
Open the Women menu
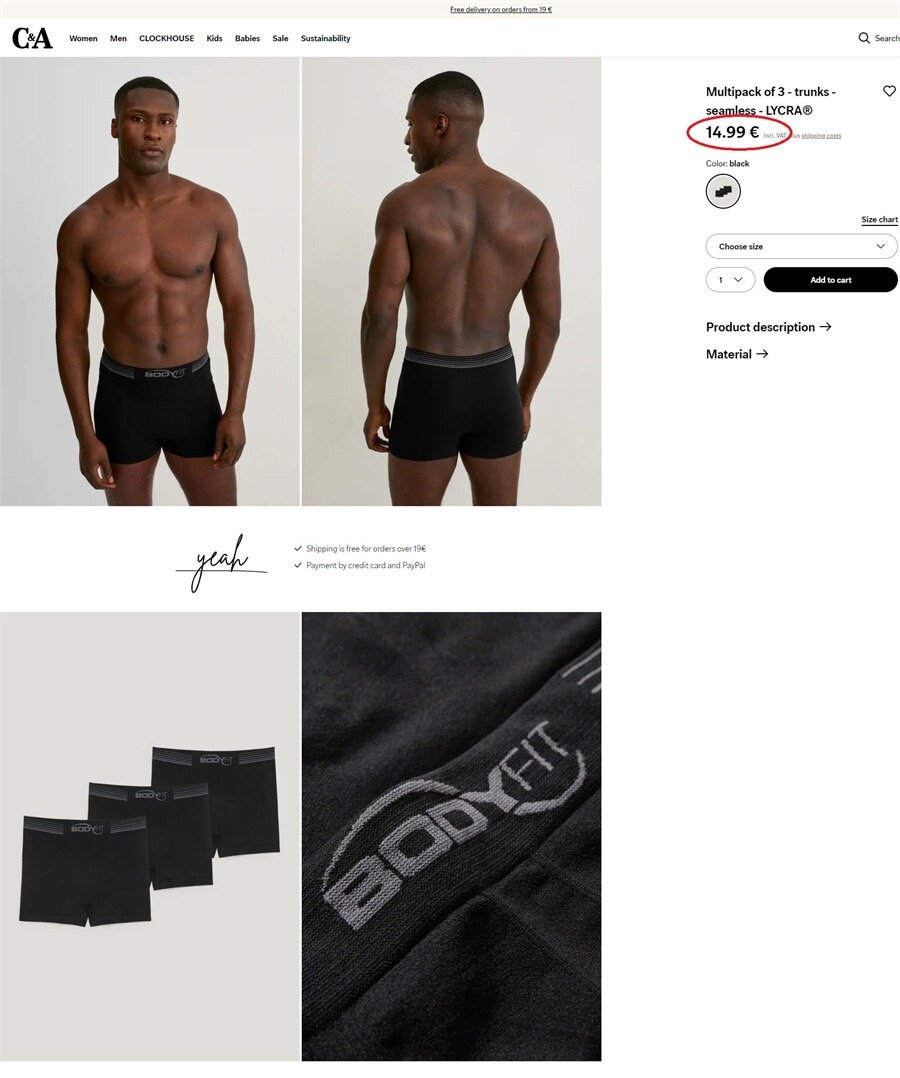coord(83,38)
